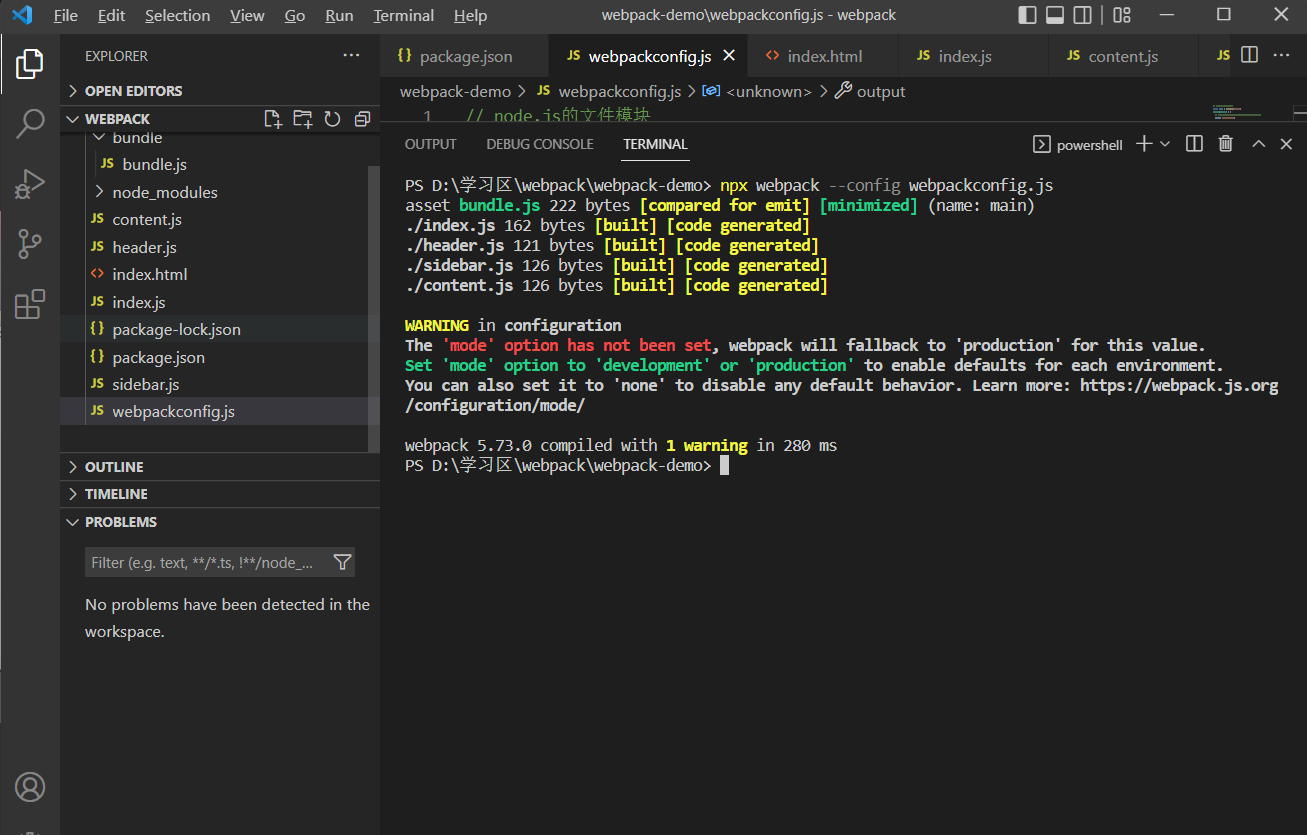Close the webpackconfig.js editor tab
This screenshot has width=1307, height=835.
pyautogui.click(x=729, y=56)
